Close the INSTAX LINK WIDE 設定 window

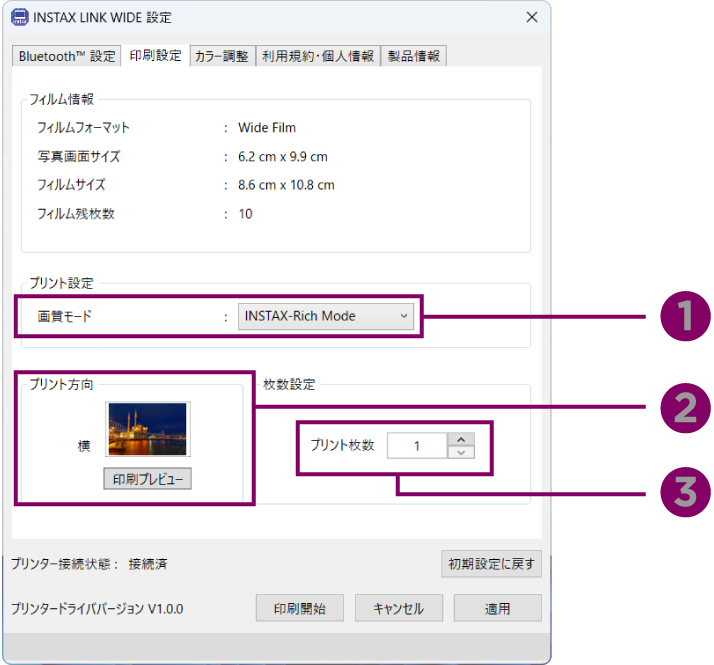coord(531,17)
